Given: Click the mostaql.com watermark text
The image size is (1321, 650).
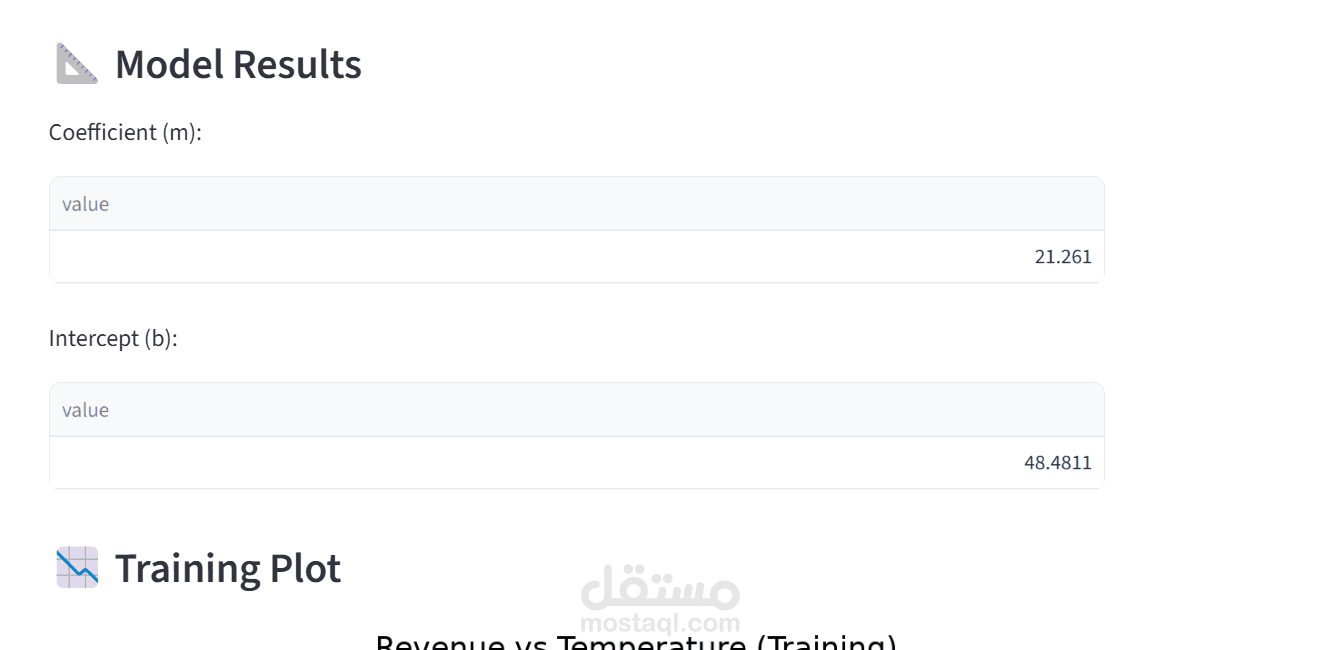Looking at the screenshot, I should click(660, 623).
